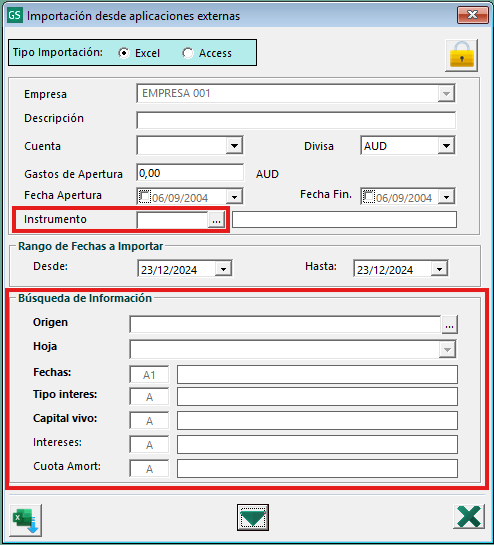The height and width of the screenshot is (545, 494).
Task: Click the green down-arrow accept button
Action: 253,518
